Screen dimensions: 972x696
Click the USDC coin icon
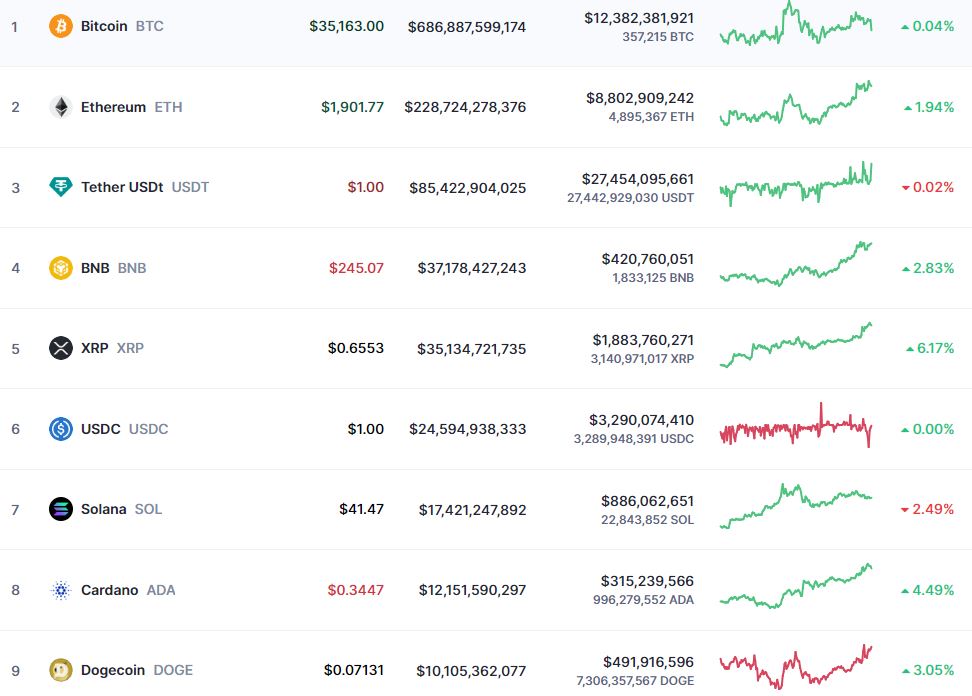coord(61,428)
